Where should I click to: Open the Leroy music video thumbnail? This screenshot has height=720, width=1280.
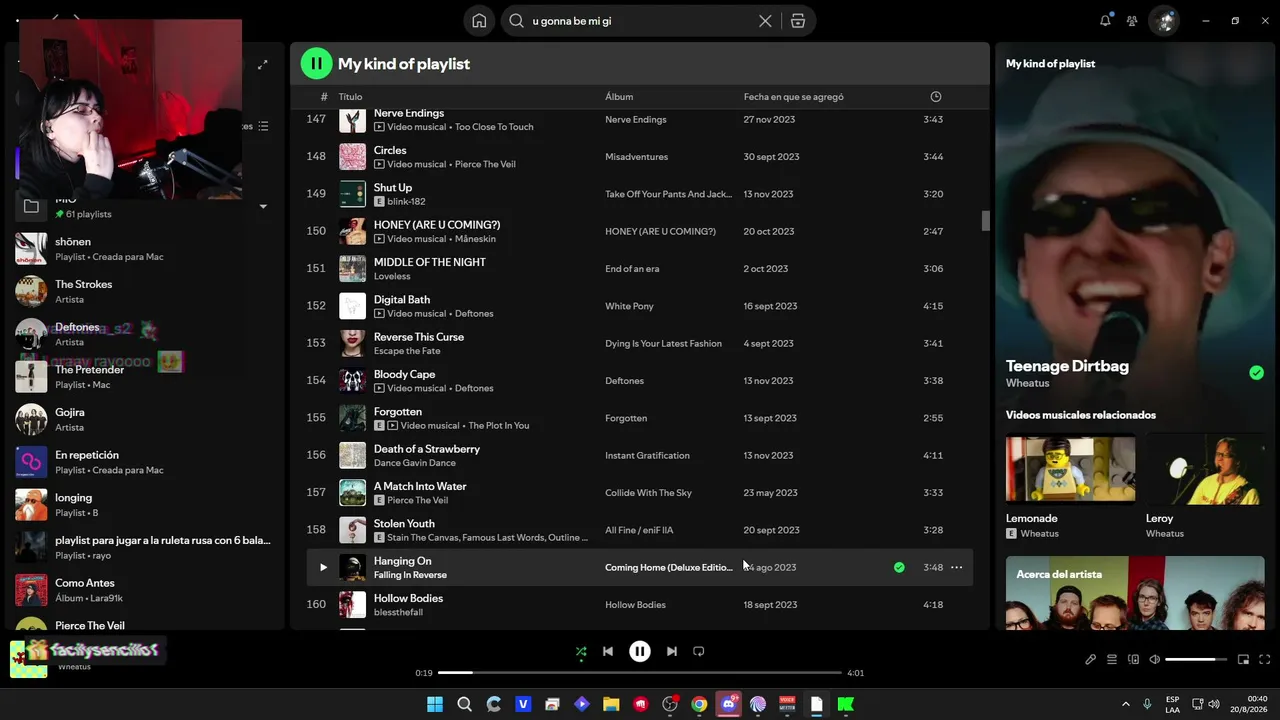click(x=1205, y=469)
